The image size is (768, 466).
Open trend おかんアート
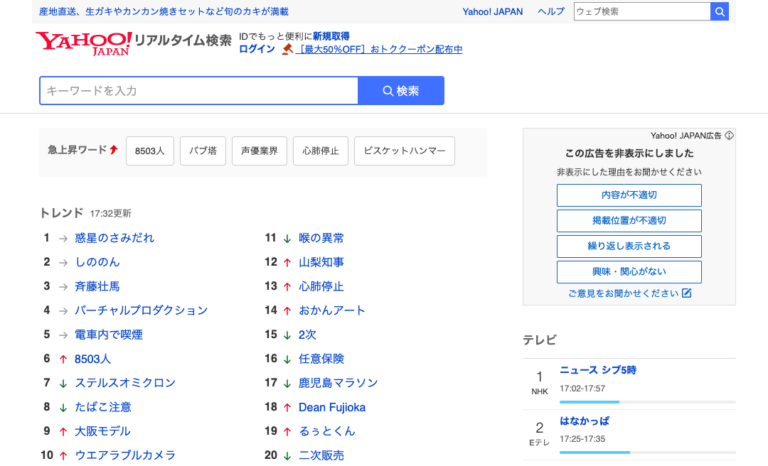tap(332, 310)
